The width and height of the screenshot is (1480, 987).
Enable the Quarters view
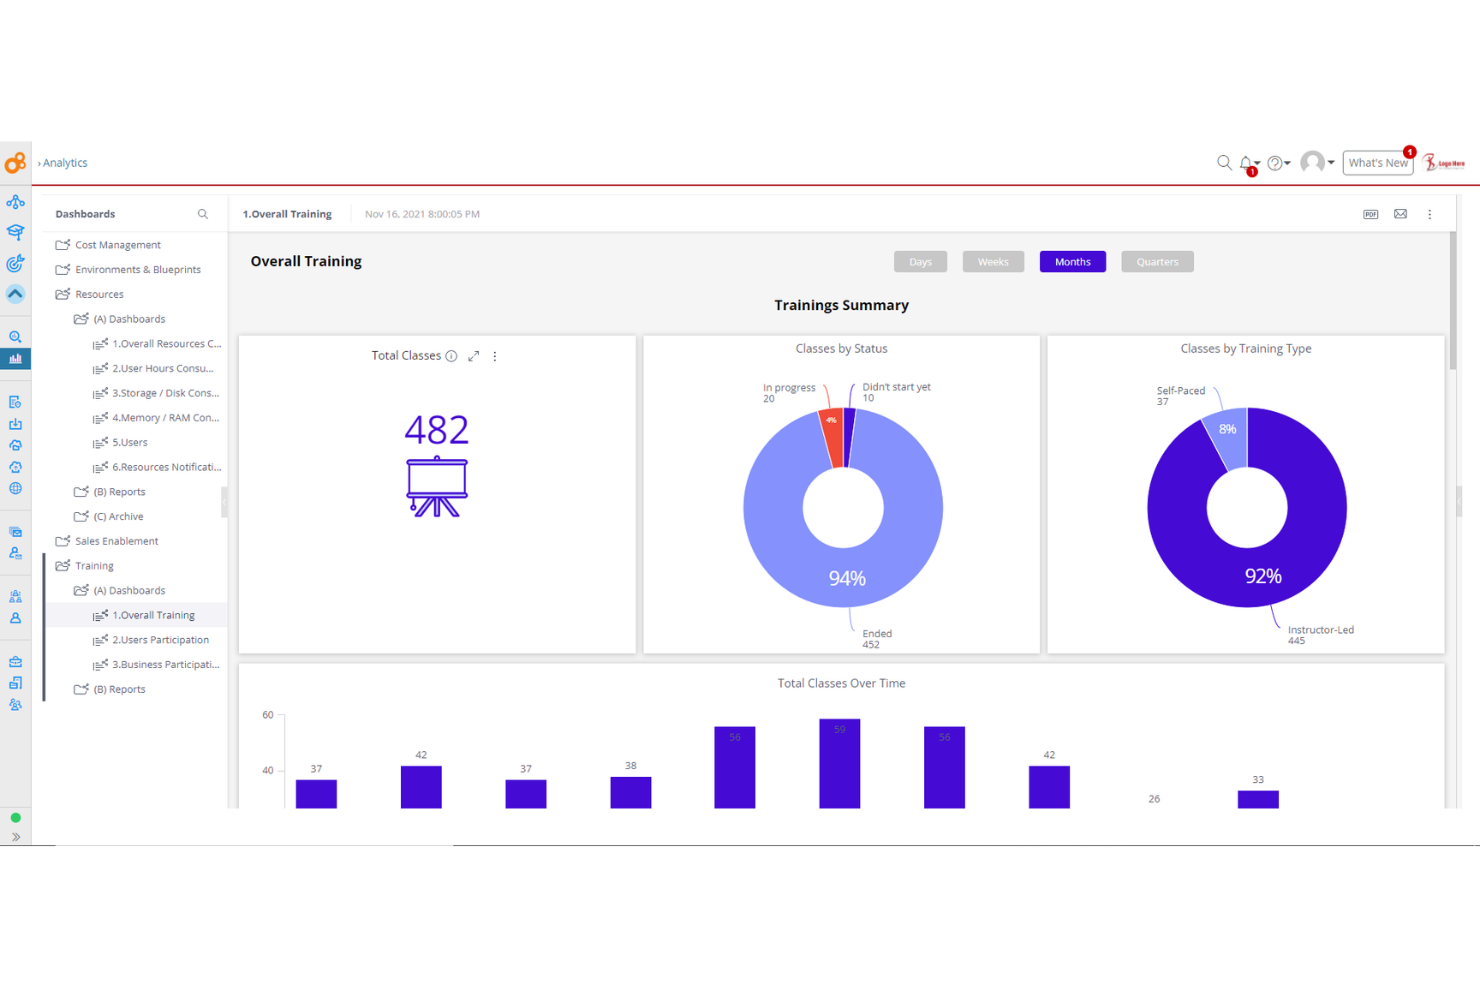coord(1157,261)
